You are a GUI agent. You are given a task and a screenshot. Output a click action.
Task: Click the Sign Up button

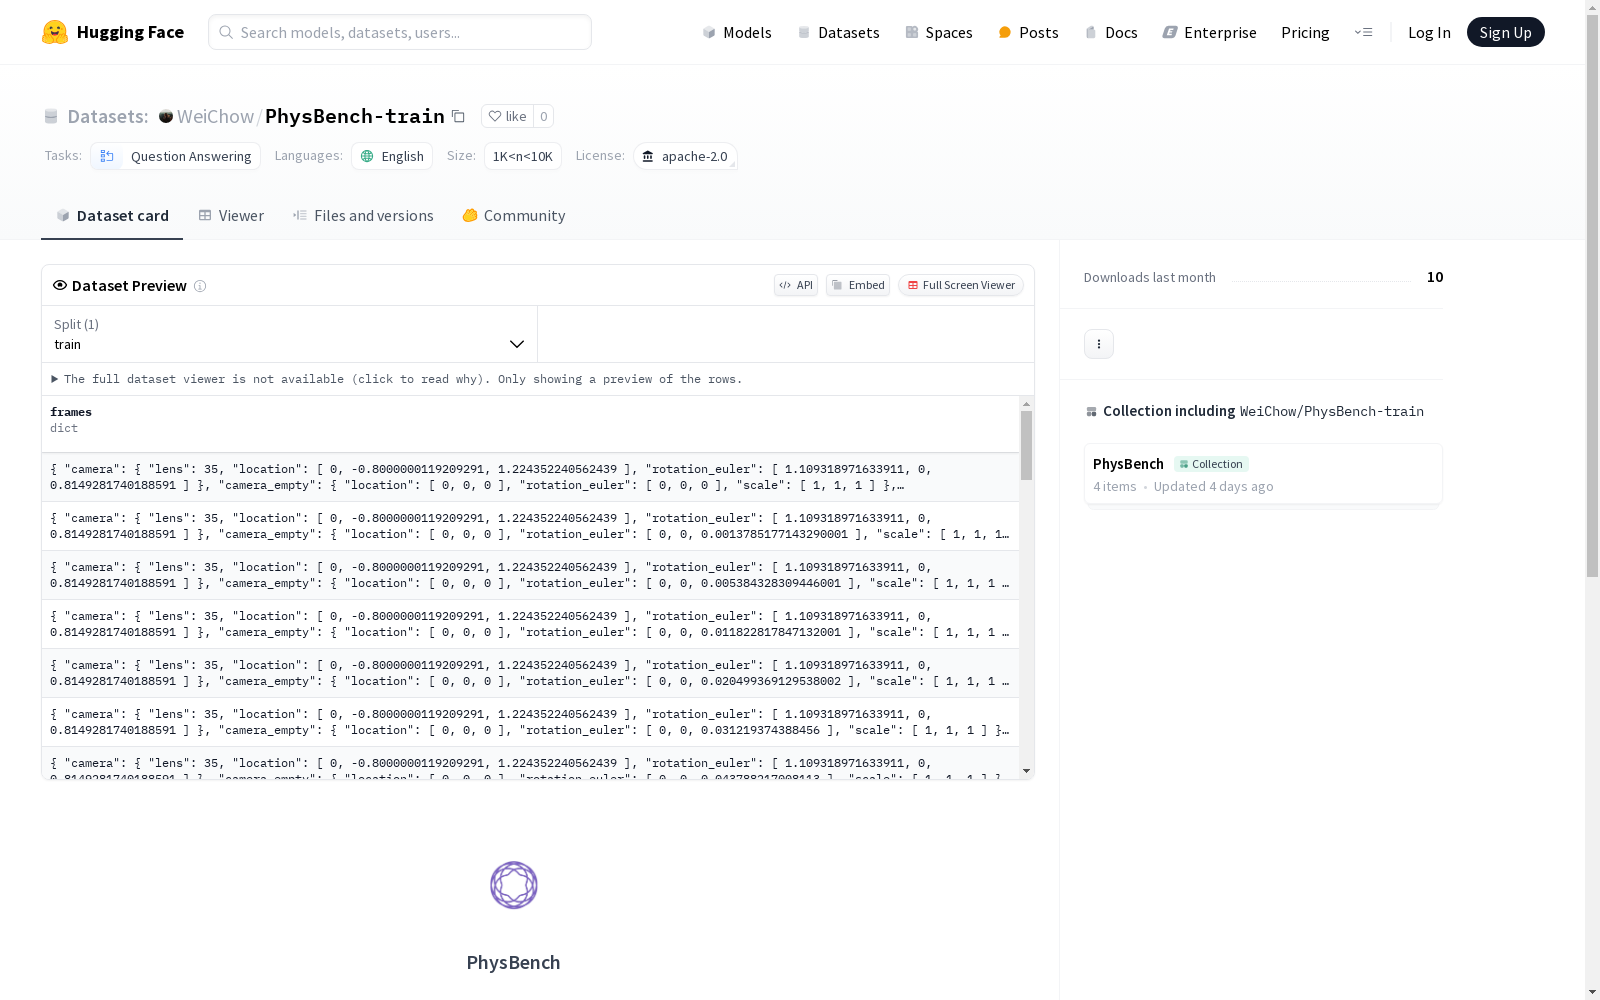(x=1505, y=32)
